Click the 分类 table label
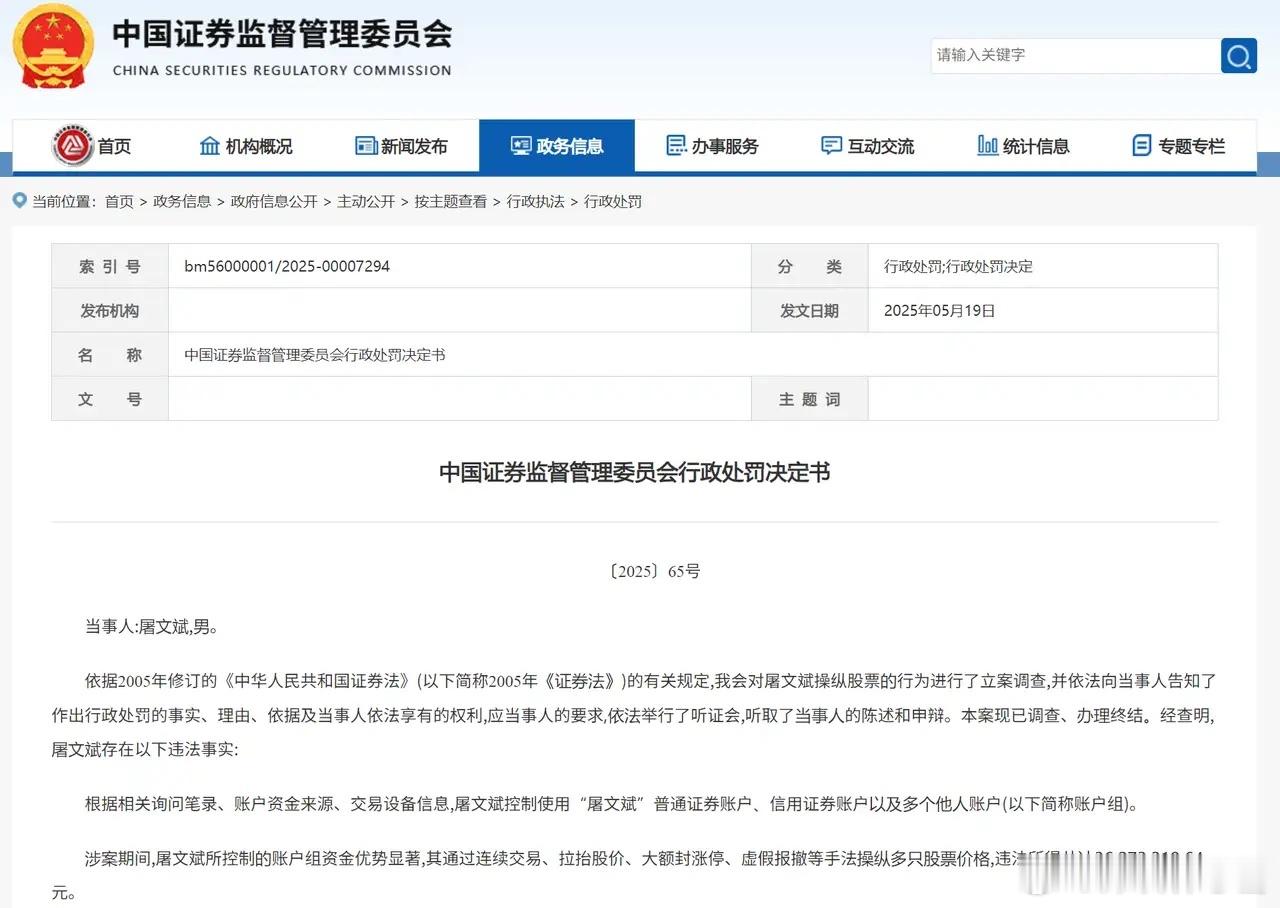The height and width of the screenshot is (908, 1280). [x=810, y=266]
